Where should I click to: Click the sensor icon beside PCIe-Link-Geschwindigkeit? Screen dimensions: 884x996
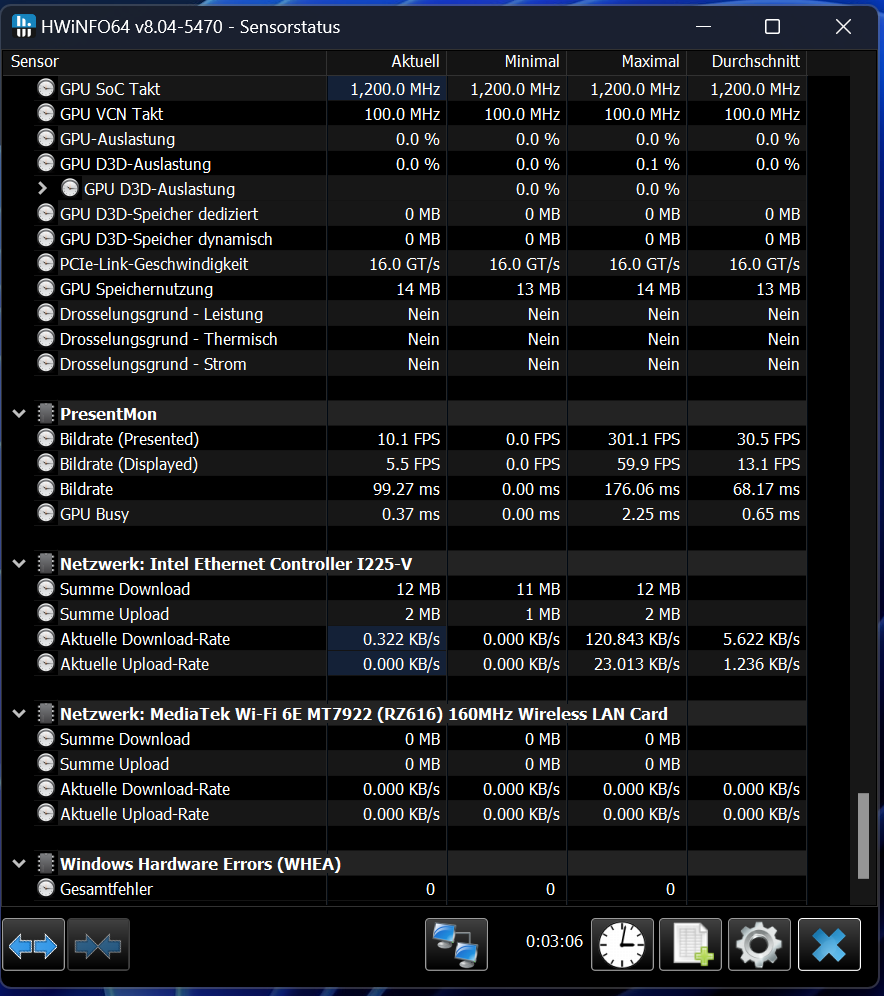pyautogui.click(x=46, y=263)
